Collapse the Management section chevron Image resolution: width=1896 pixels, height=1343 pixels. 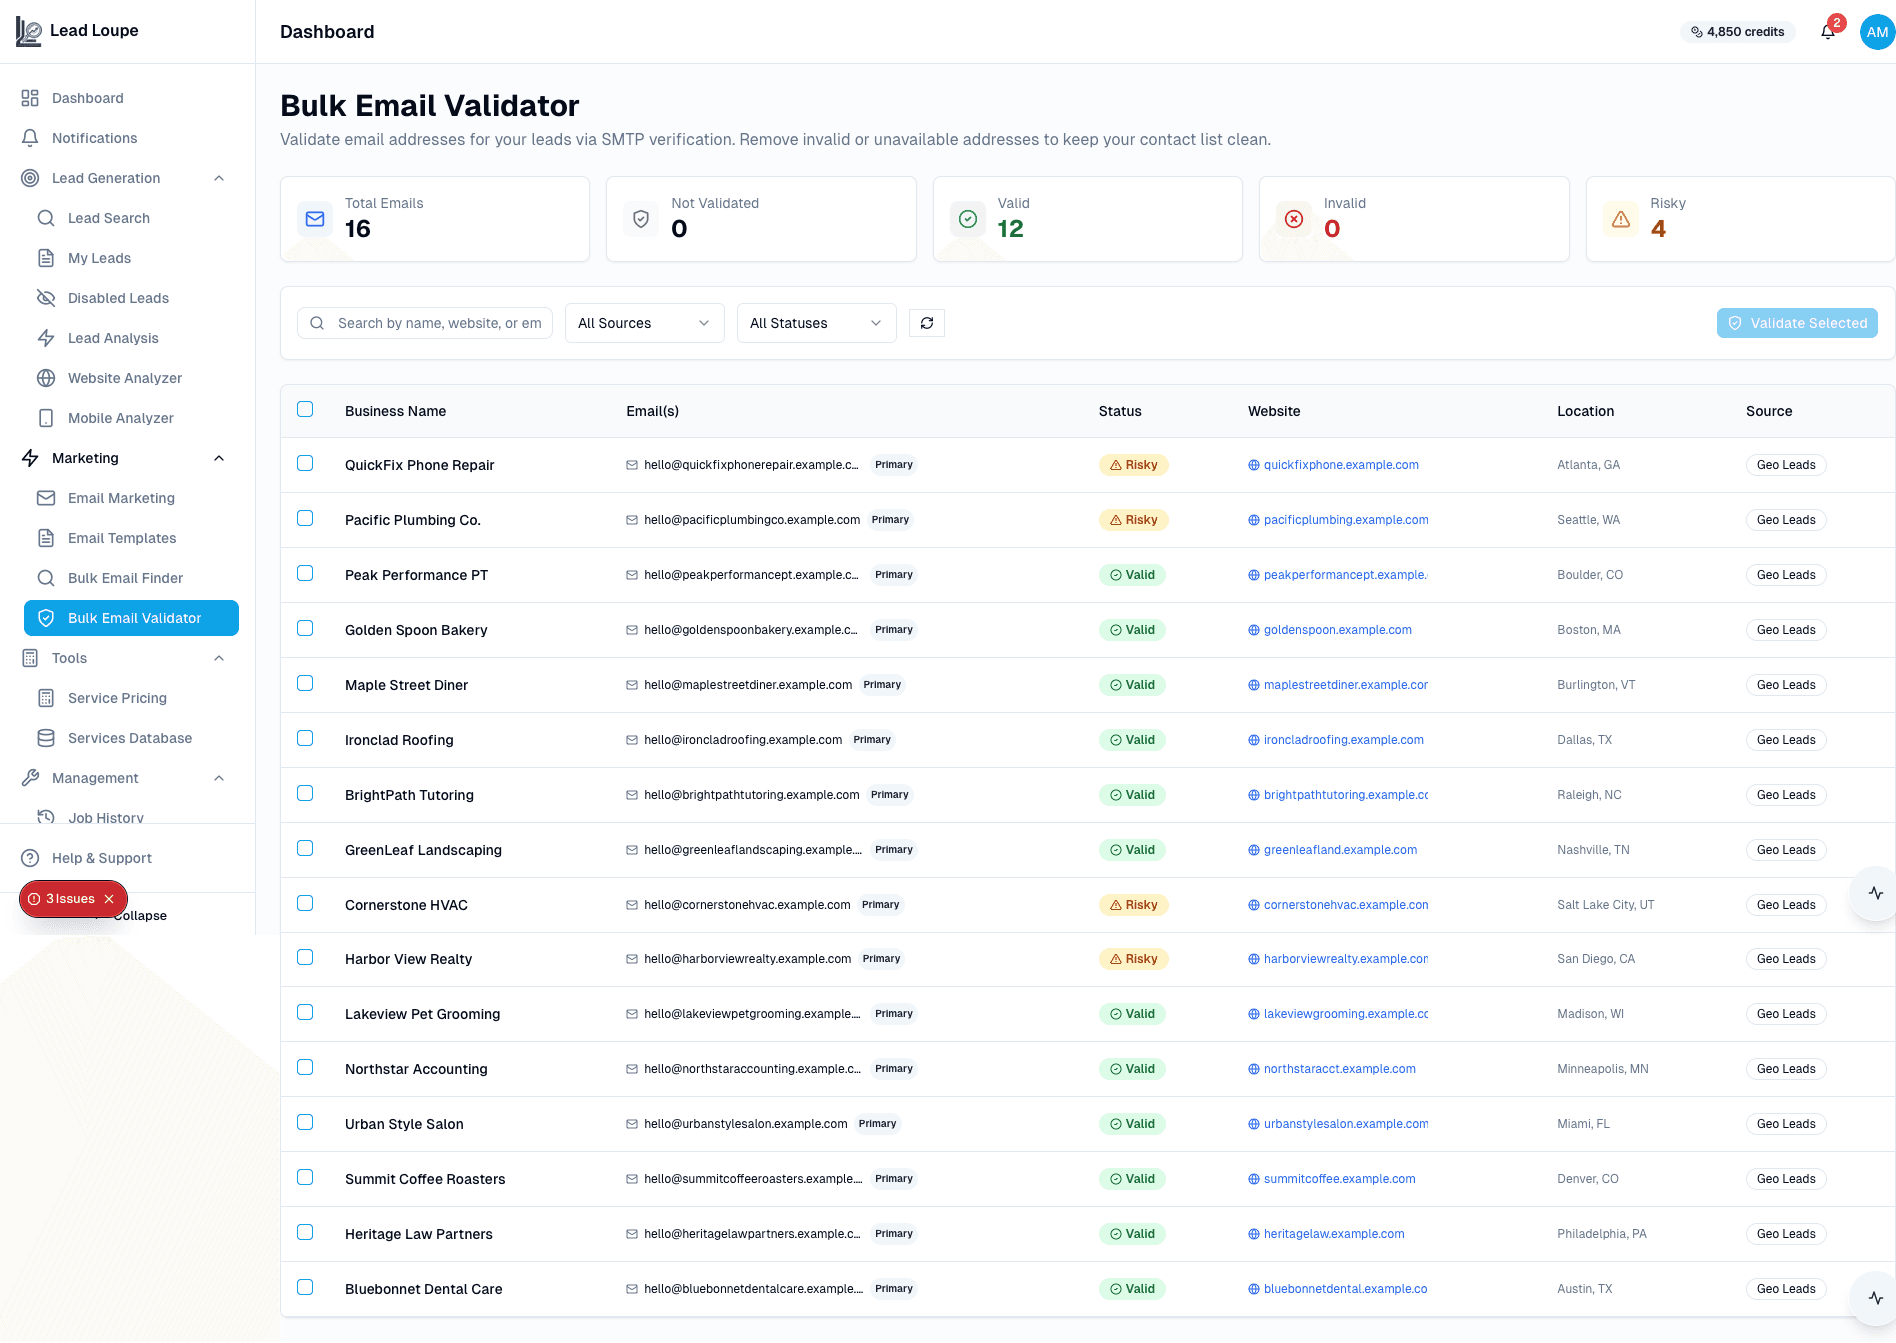tap(219, 778)
